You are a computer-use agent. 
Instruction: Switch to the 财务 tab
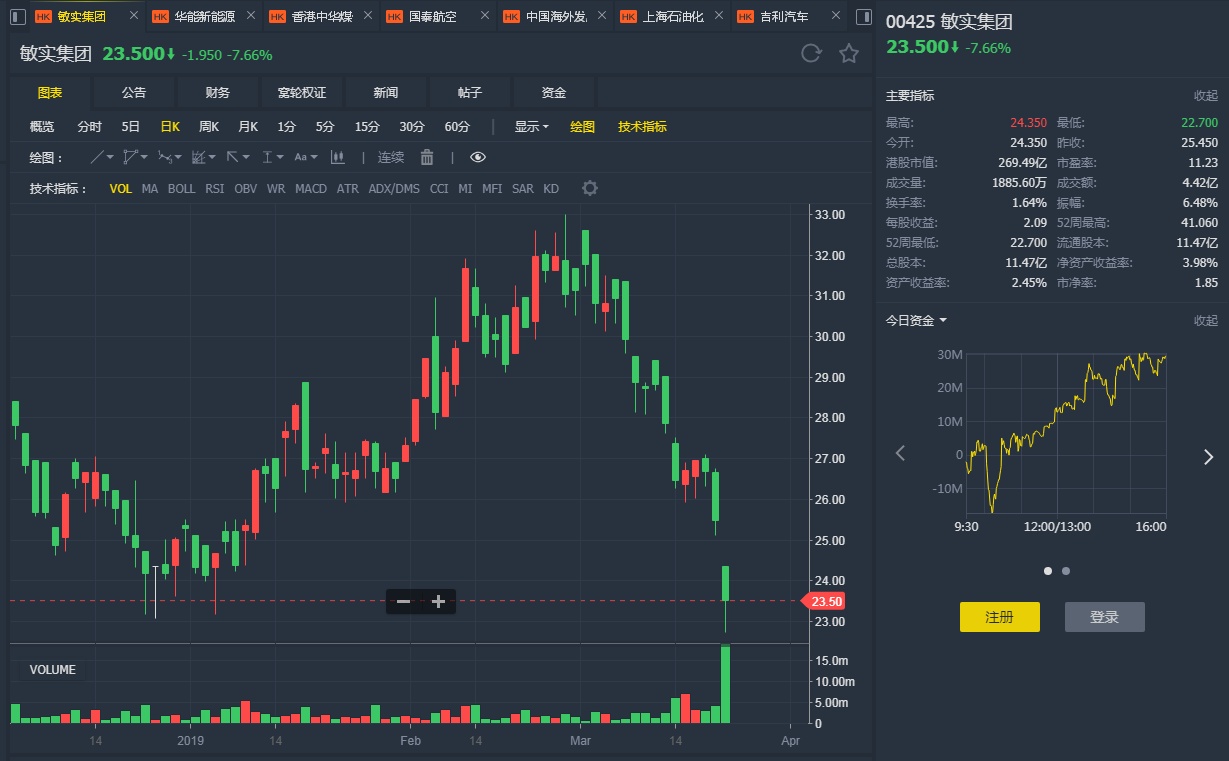pyautogui.click(x=218, y=93)
